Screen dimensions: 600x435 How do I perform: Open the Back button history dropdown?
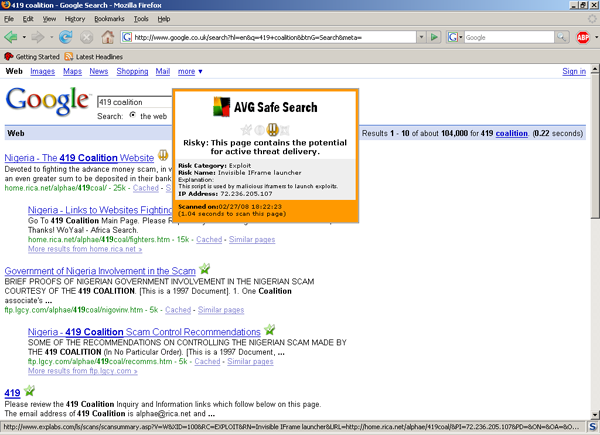pos(24,37)
